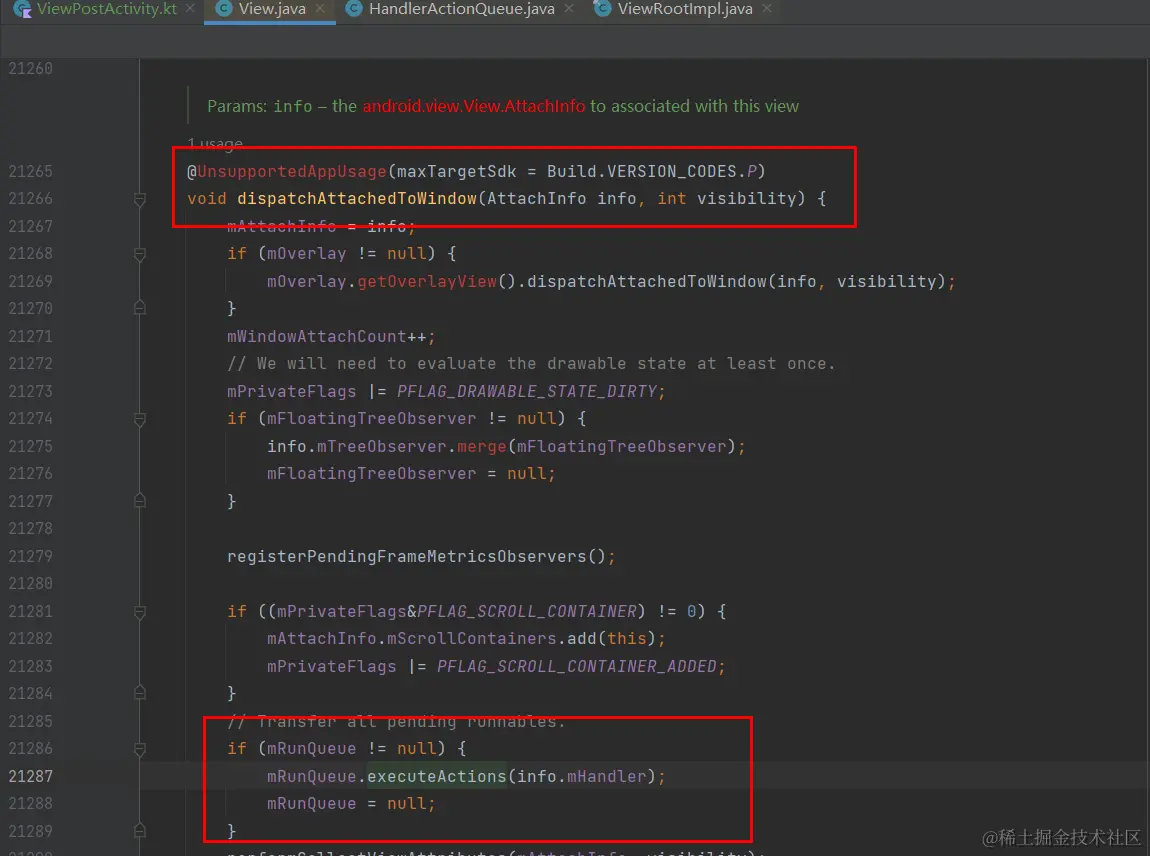
Task: Collapse the PFLAG_SCROLL_CONTAINER if-block at line 21281
Action: [x=139, y=612]
